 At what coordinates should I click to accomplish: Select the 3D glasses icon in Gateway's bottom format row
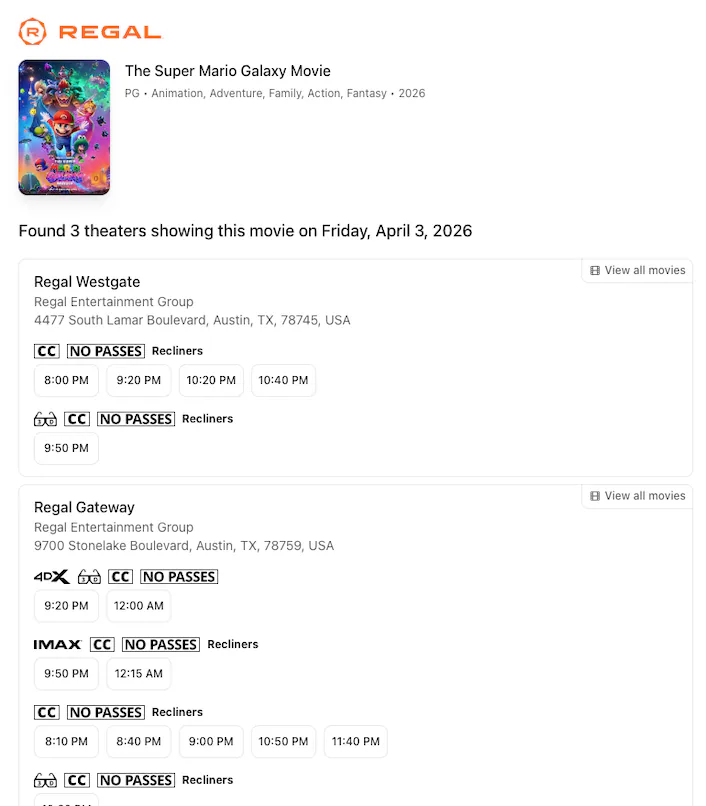click(x=44, y=780)
